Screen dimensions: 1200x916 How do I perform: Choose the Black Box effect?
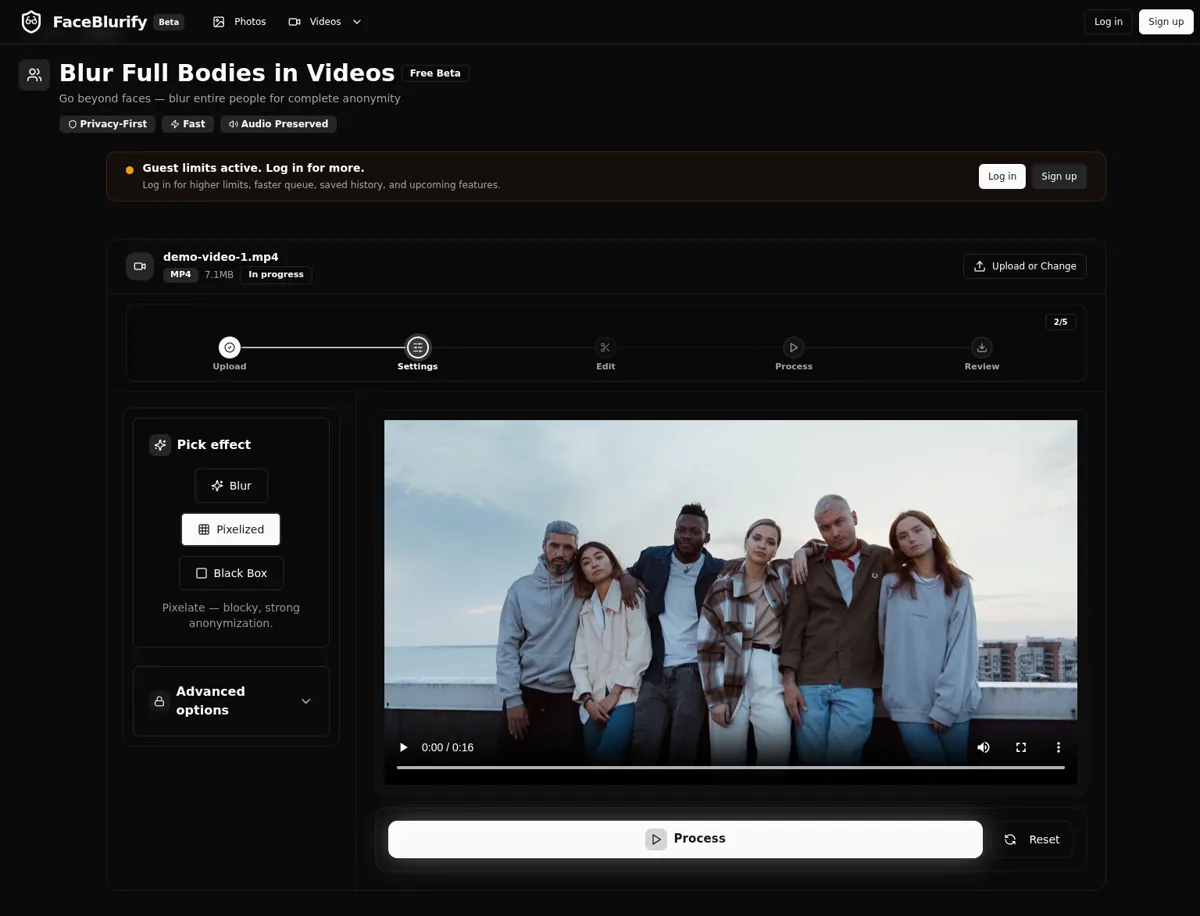231,574
